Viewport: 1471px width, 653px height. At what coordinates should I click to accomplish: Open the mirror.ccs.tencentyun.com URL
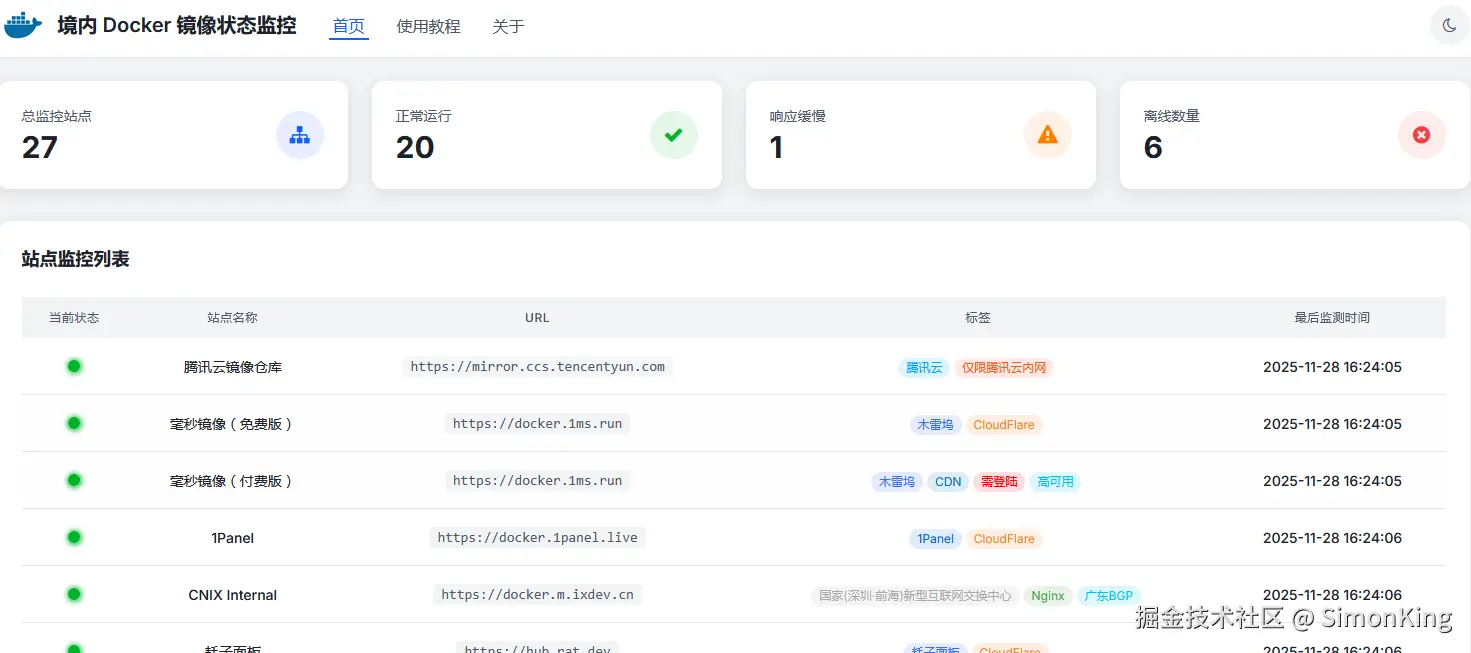(537, 367)
